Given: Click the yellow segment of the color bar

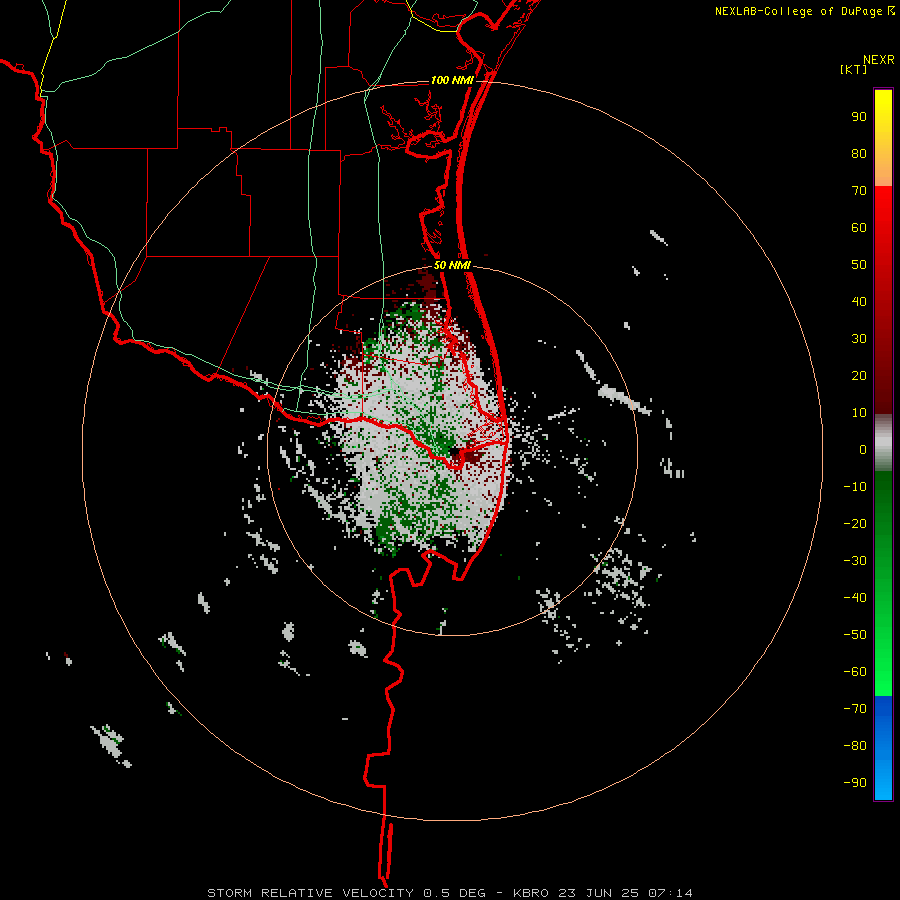Looking at the screenshot, I should [883, 138].
